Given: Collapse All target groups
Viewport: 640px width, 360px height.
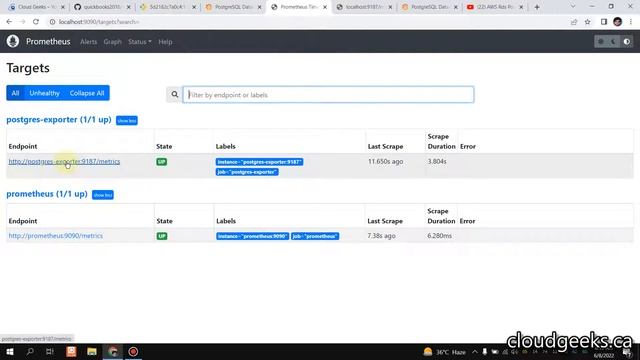Looking at the screenshot, I should click(x=87, y=93).
